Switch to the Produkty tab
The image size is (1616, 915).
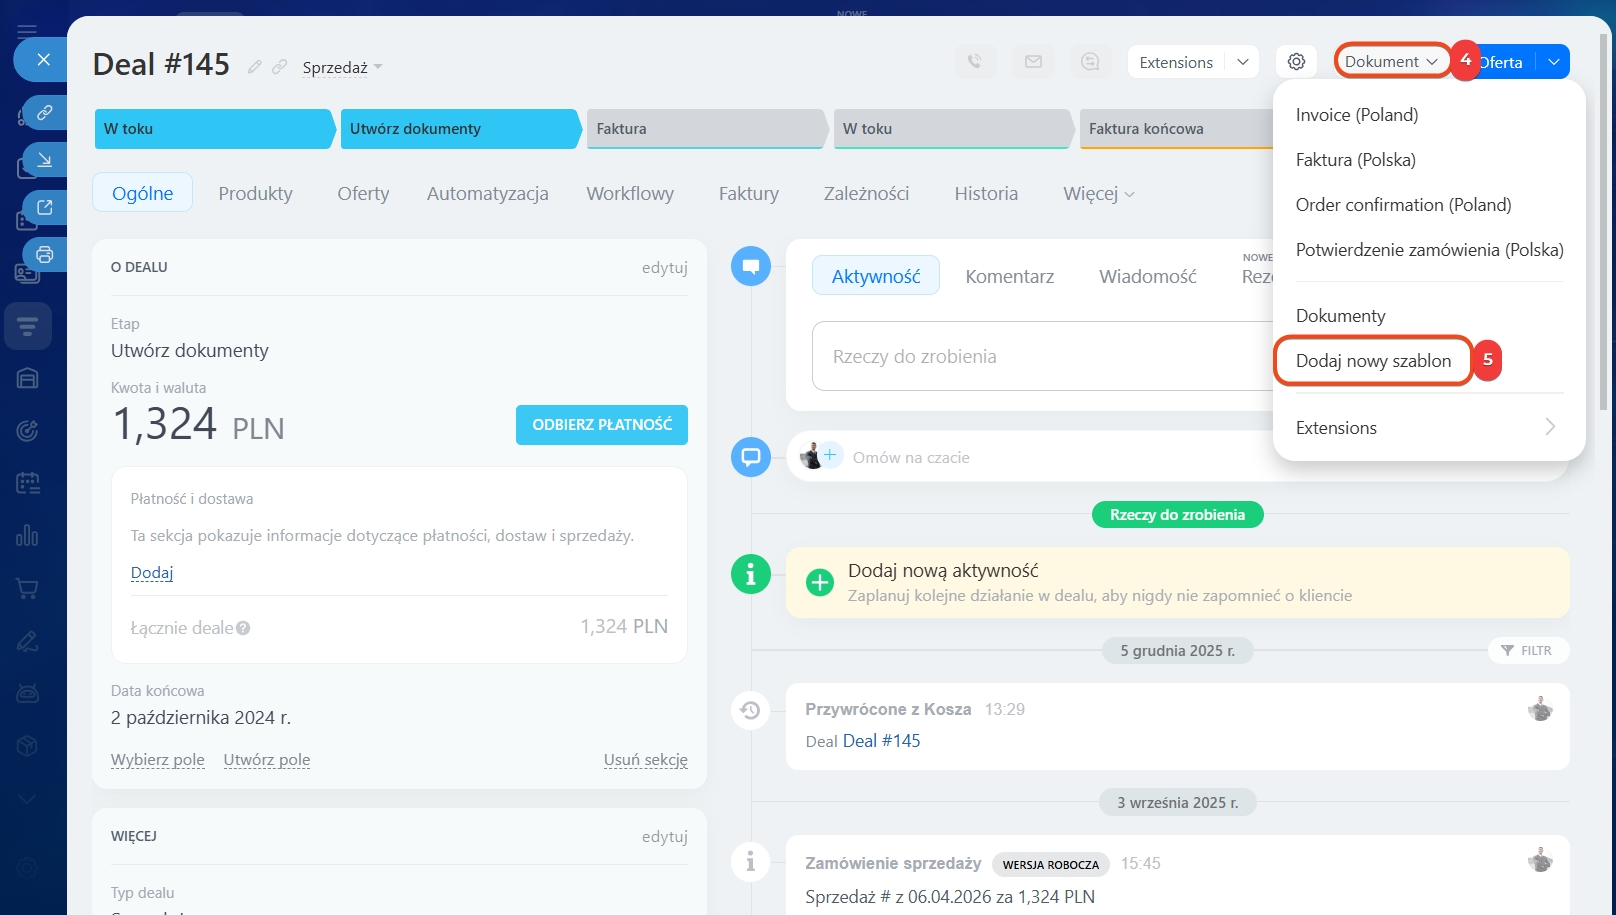[x=255, y=194]
